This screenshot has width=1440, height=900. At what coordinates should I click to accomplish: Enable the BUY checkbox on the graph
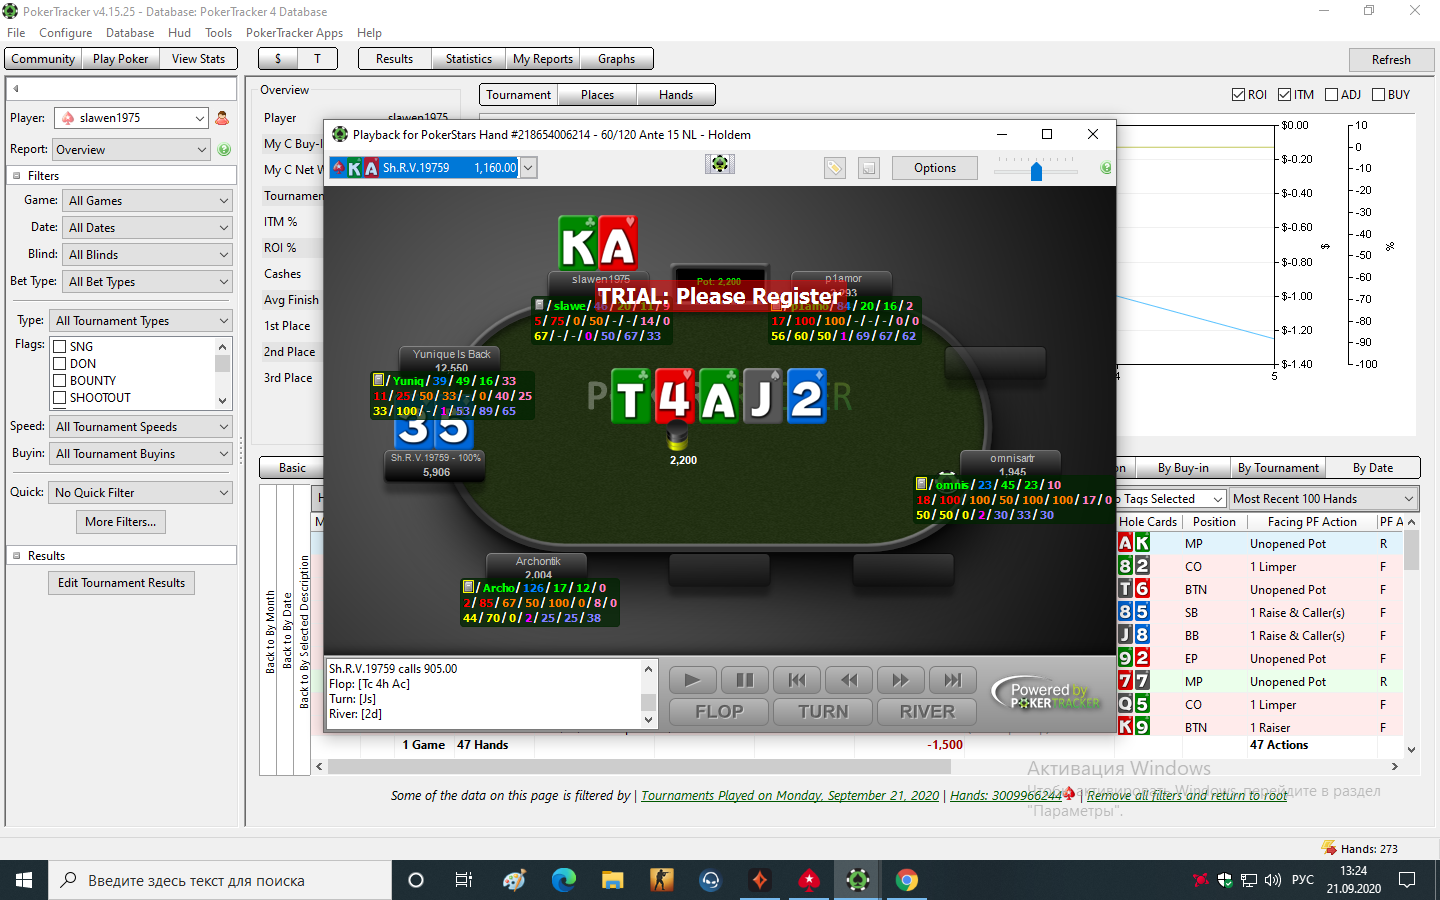[x=1379, y=95]
